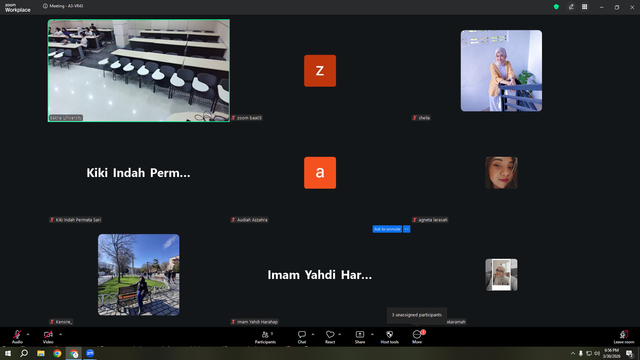Open the More options menu
640x360 pixels.
click(x=417, y=337)
